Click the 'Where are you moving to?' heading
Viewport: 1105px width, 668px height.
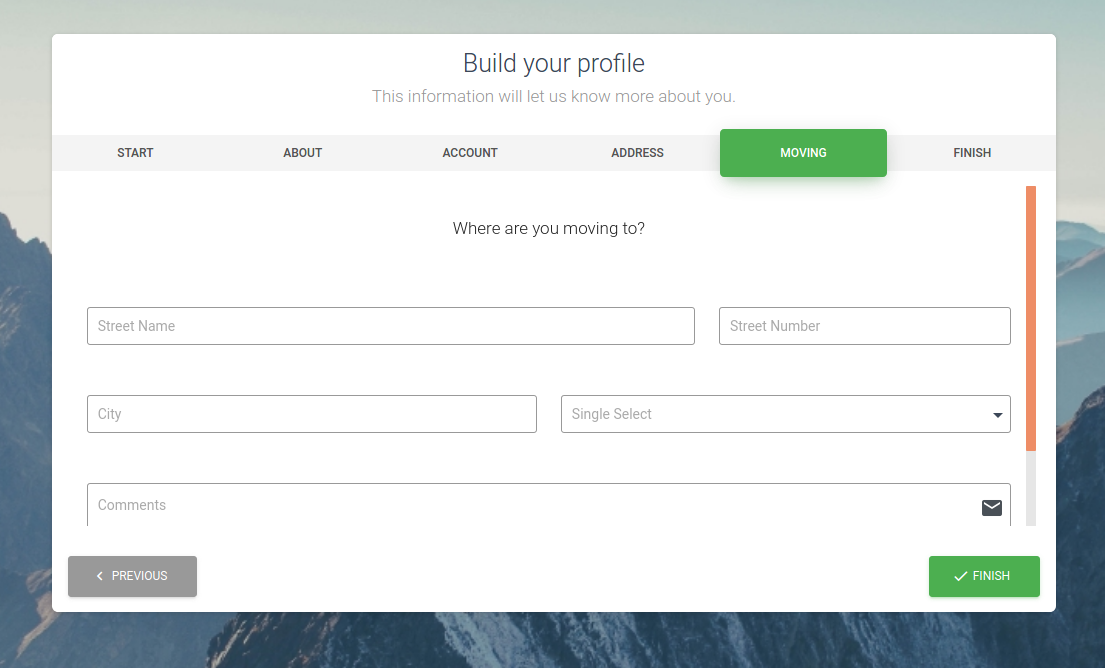(548, 228)
